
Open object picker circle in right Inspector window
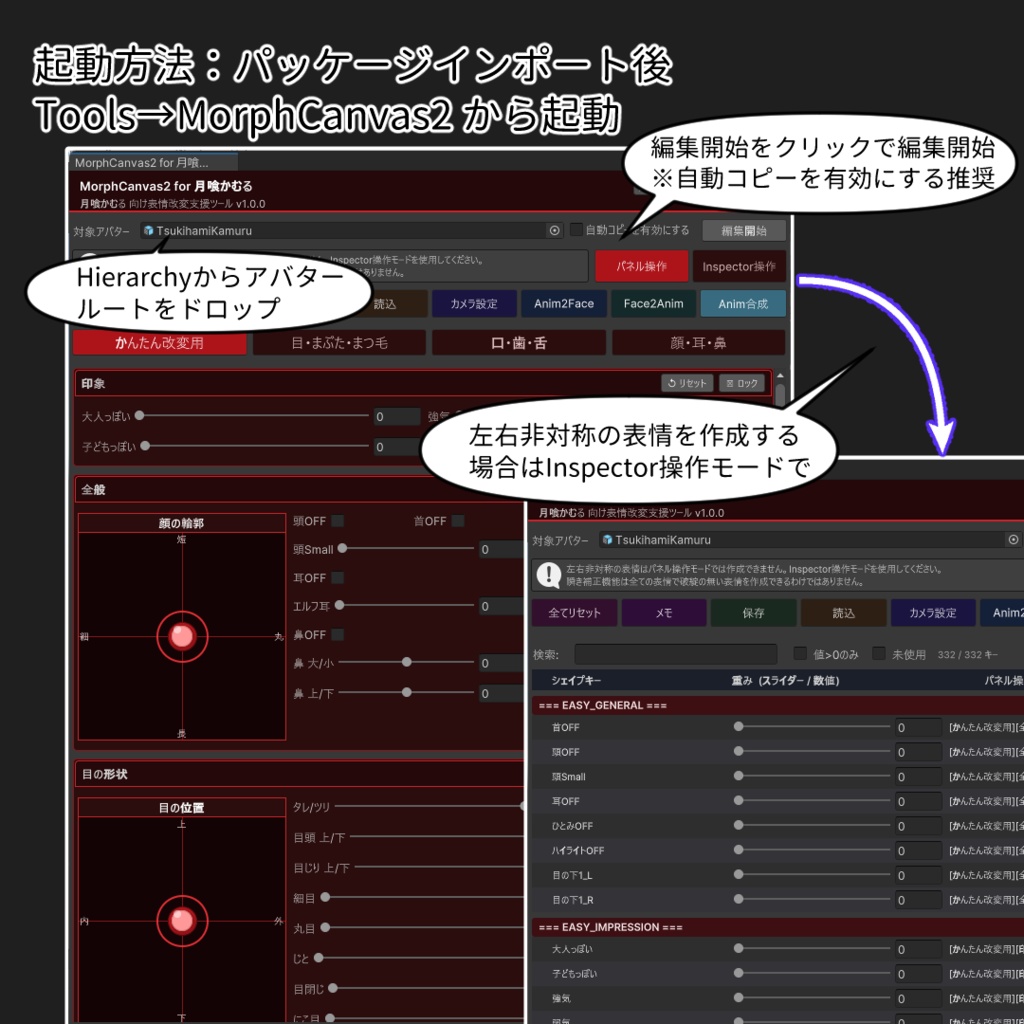(1013, 539)
